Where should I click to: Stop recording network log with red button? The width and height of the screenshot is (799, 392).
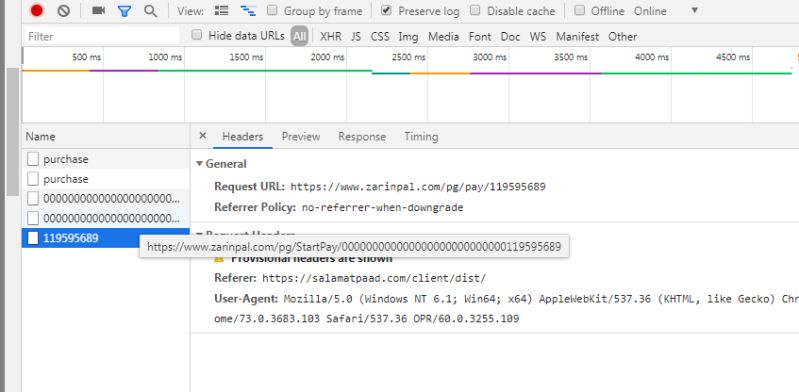pyautogui.click(x=36, y=10)
